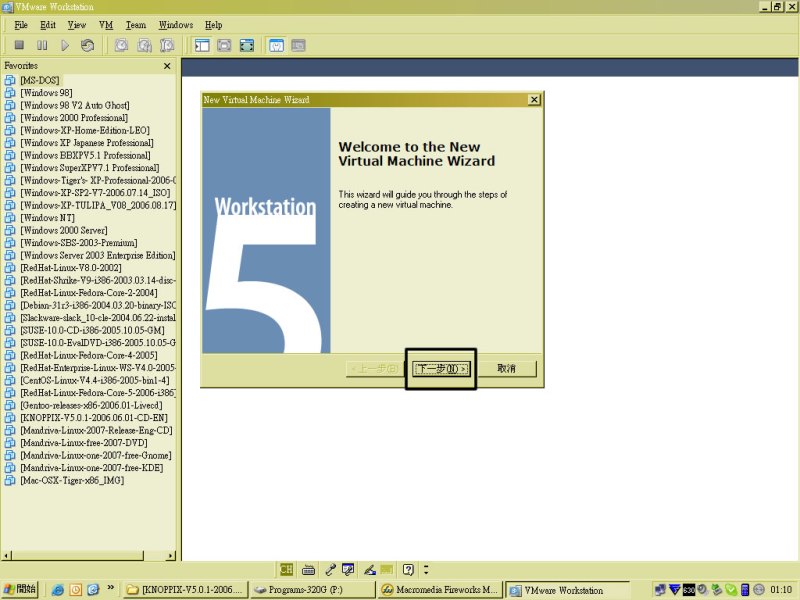This screenshot has height=600, width=800.
Task: Click the 開始 Start button
Action: pos(20,590)
